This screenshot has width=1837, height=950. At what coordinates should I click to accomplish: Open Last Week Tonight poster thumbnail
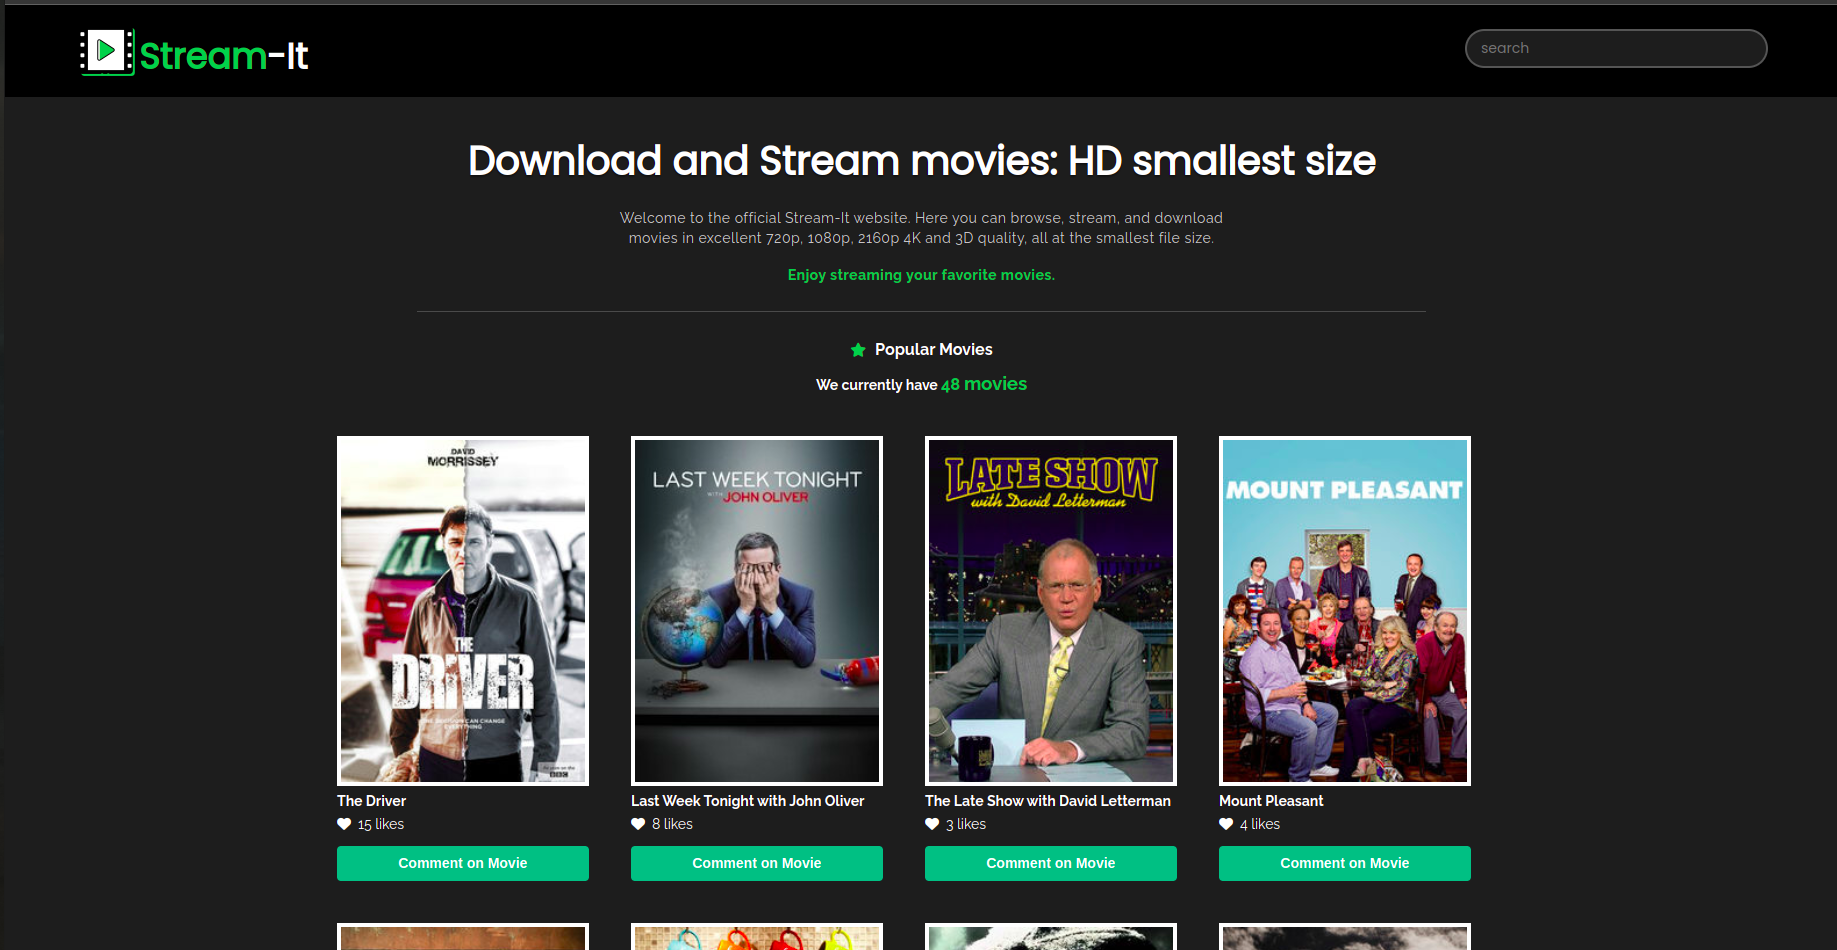[757, 611]
